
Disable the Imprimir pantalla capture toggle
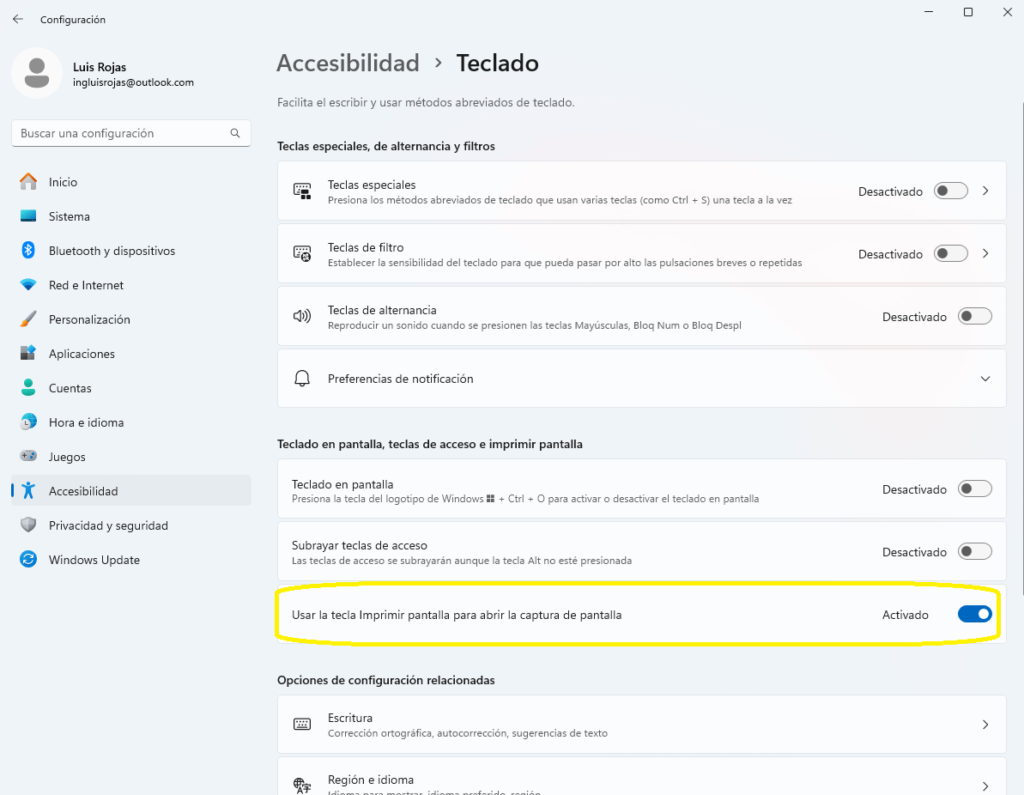tap(974, 615)
